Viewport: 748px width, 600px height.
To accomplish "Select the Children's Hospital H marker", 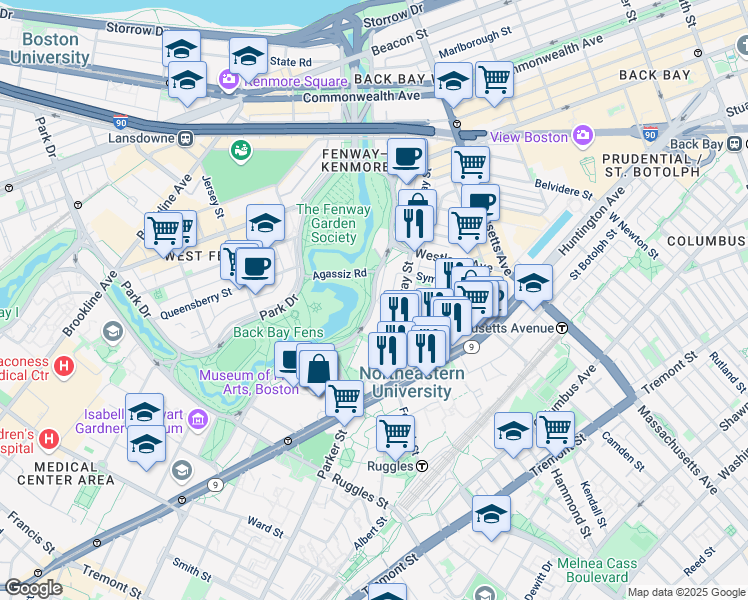I will click(49, 439).
